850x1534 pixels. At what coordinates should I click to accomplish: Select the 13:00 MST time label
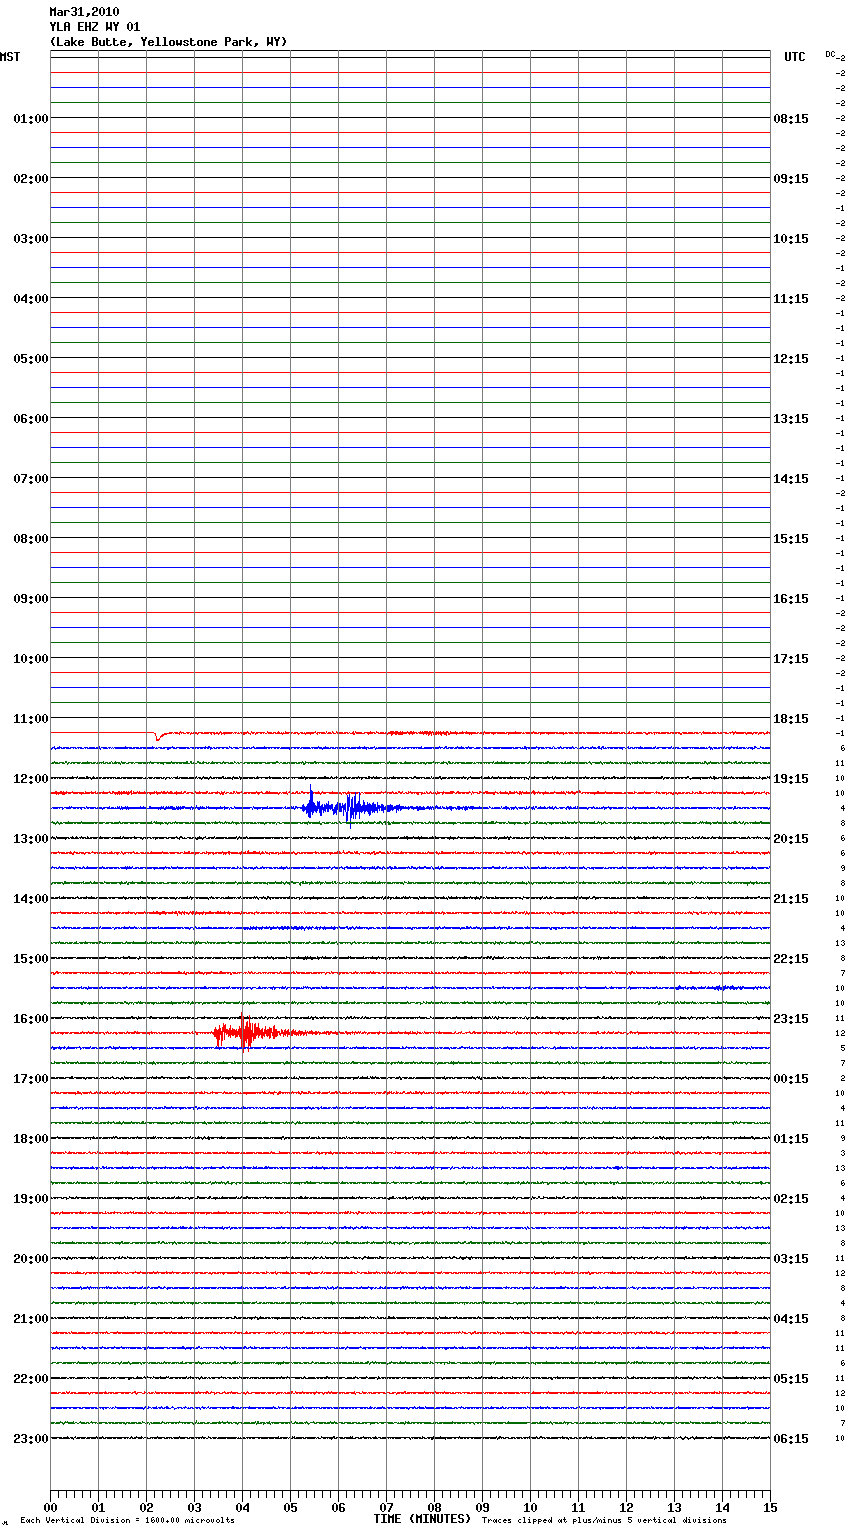tap(31, 838)
